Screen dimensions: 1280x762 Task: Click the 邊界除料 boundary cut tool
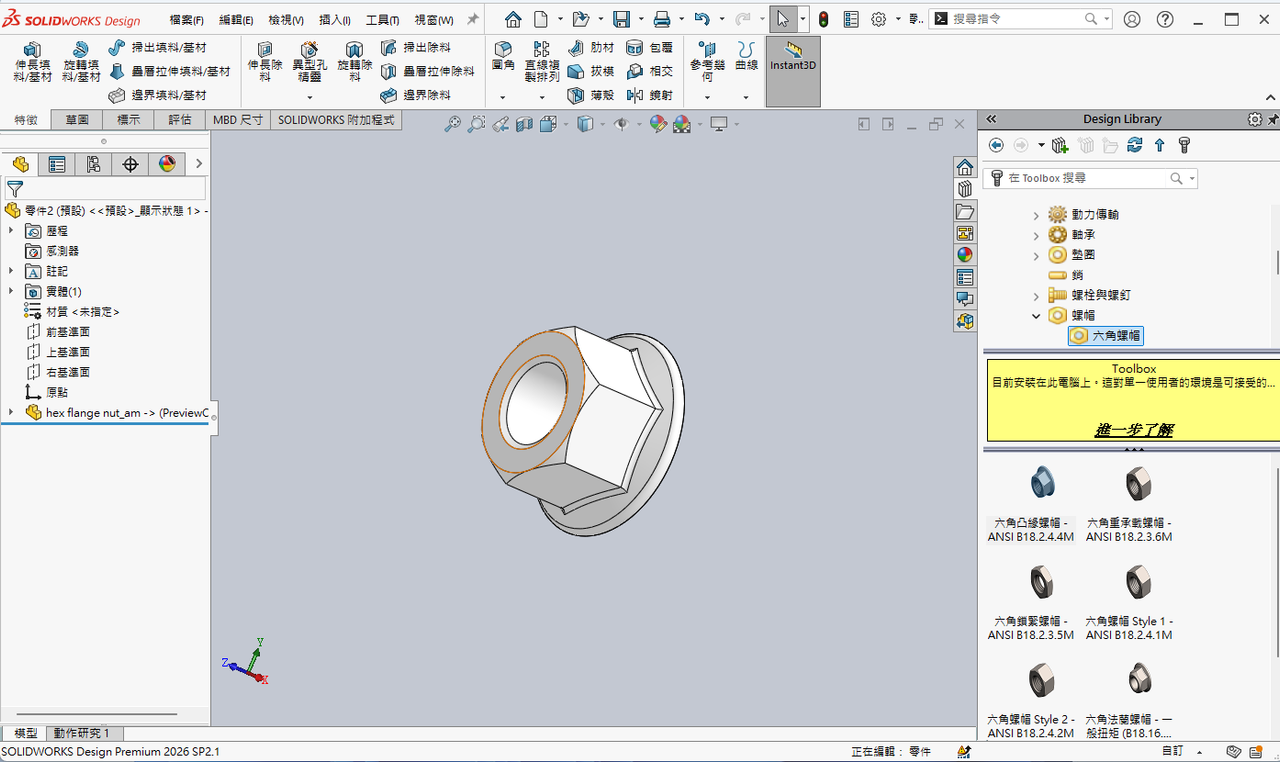click(x=415, y=95)
